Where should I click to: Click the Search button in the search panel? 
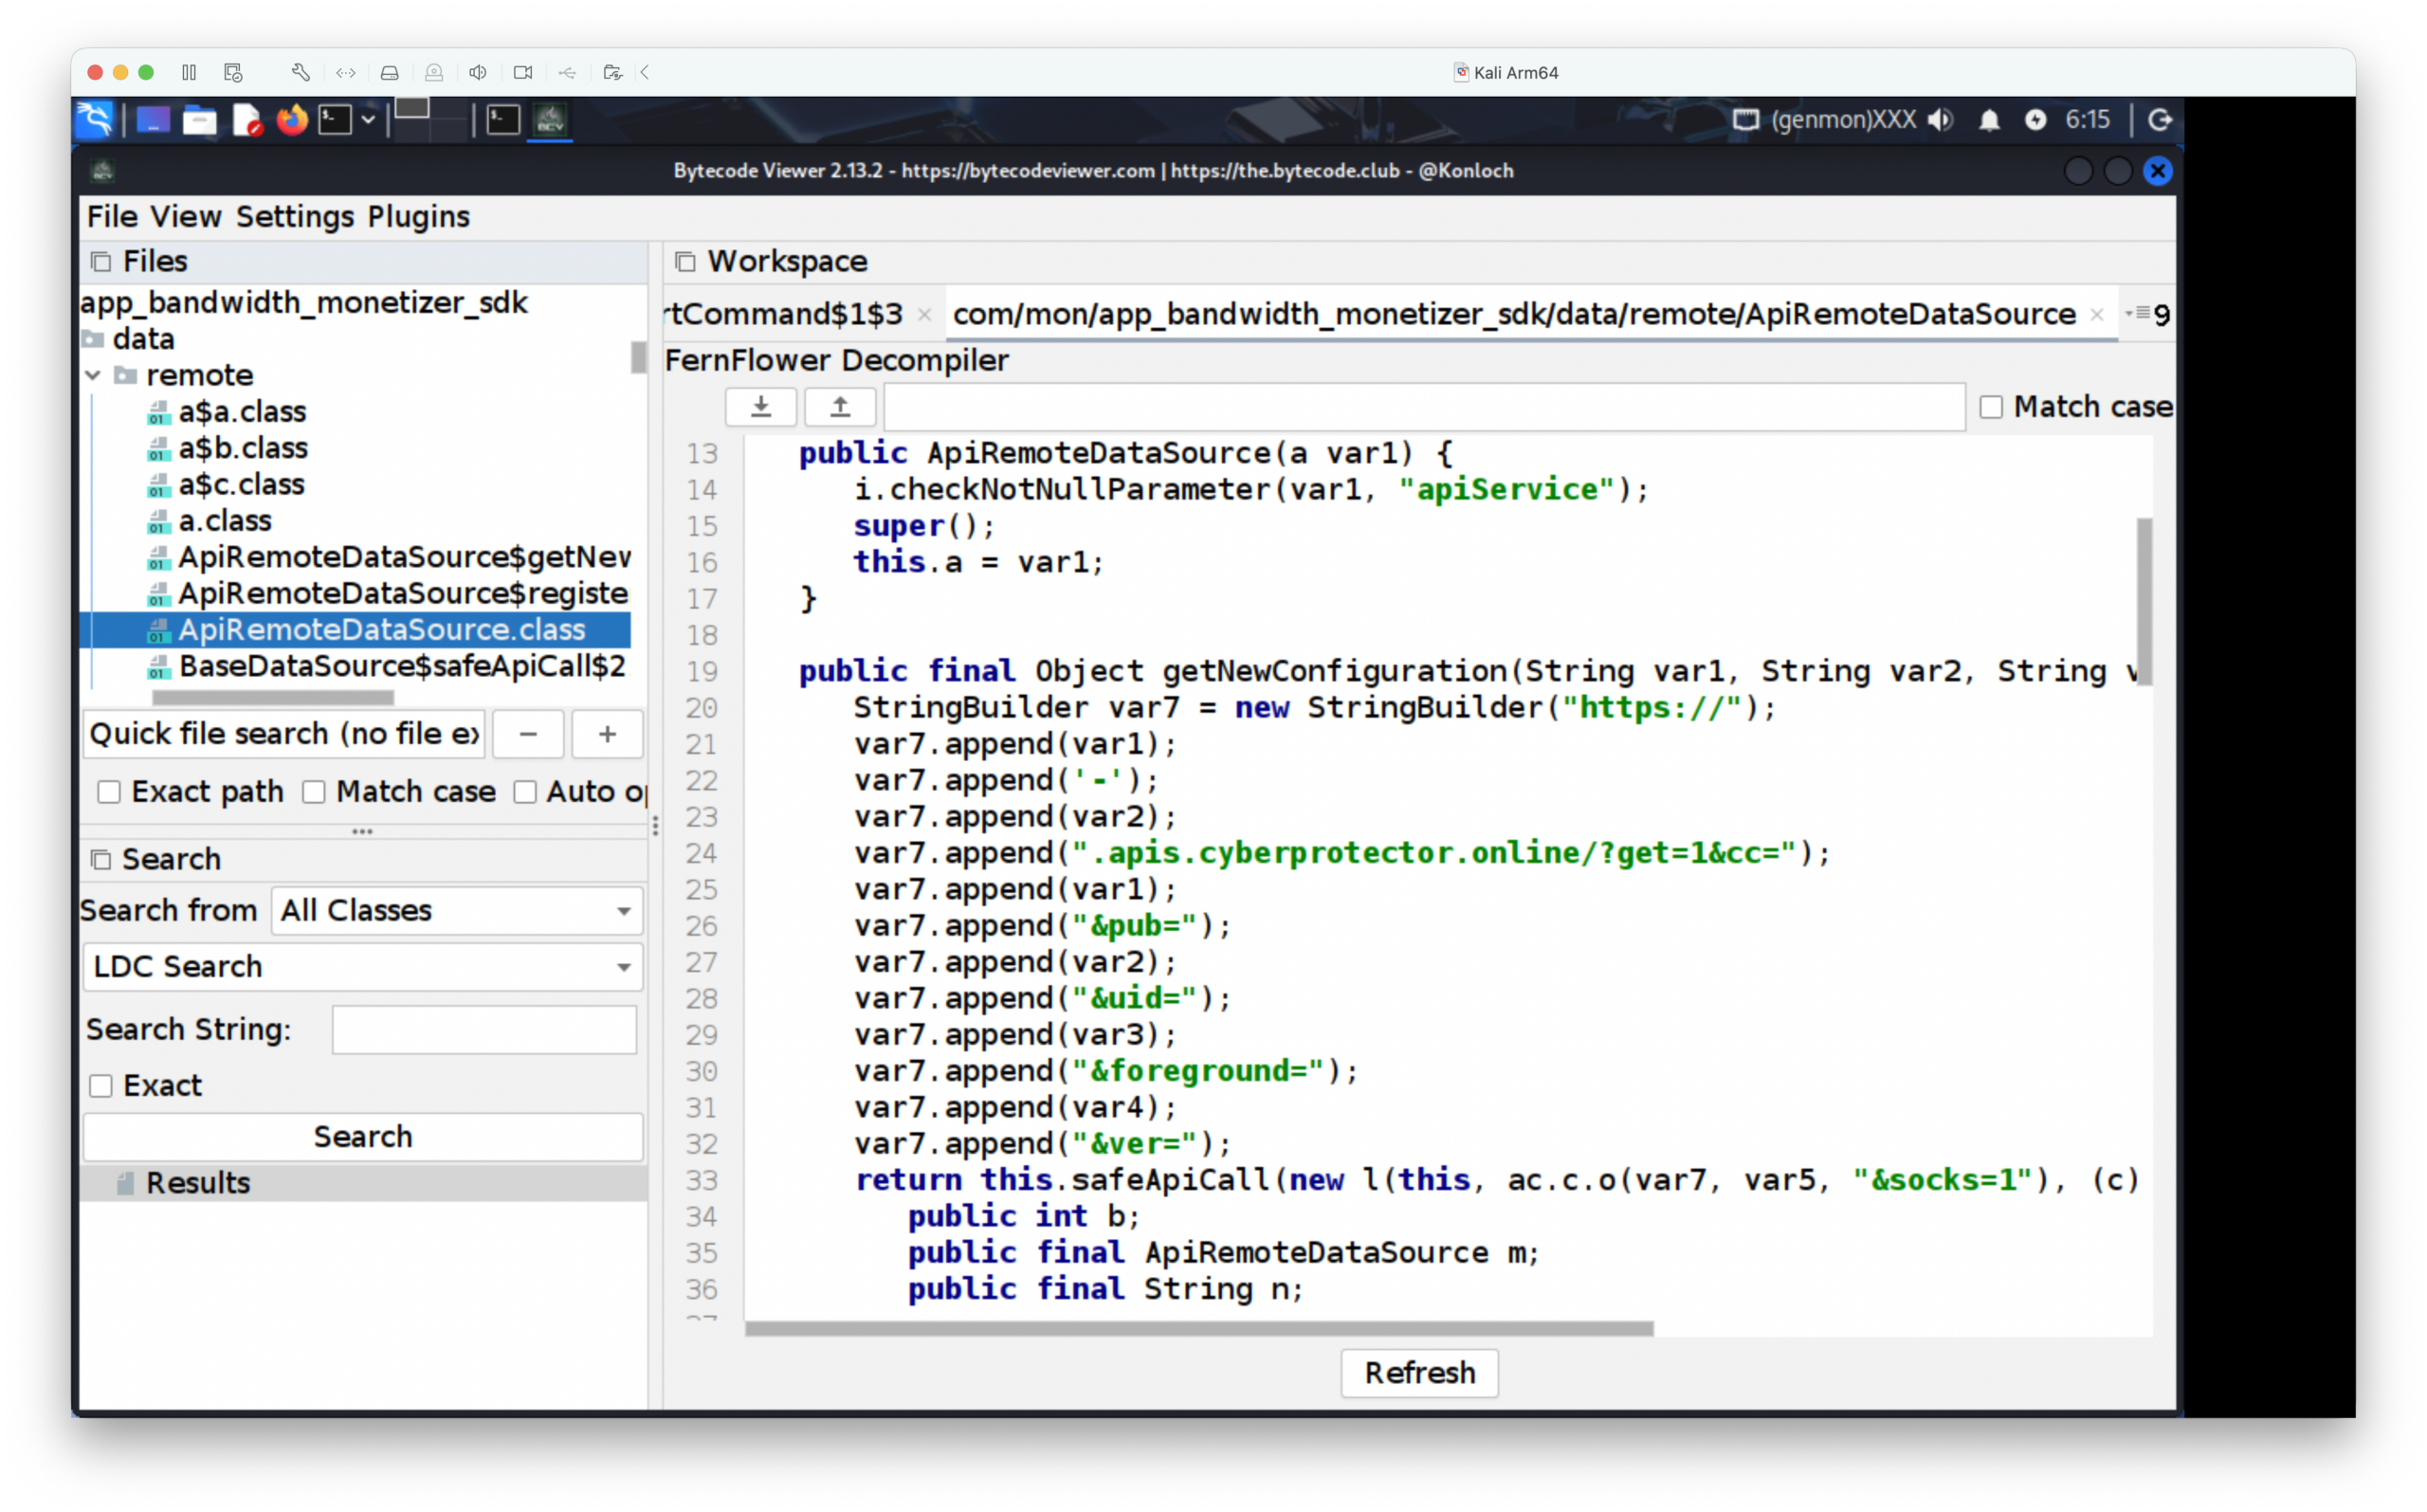tap(362, 1137)
